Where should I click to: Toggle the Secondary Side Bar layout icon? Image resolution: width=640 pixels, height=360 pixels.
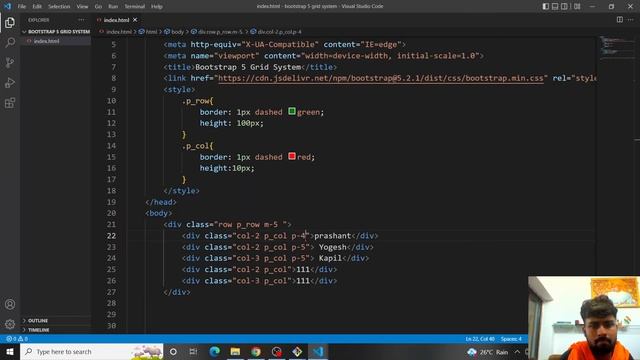564,6
